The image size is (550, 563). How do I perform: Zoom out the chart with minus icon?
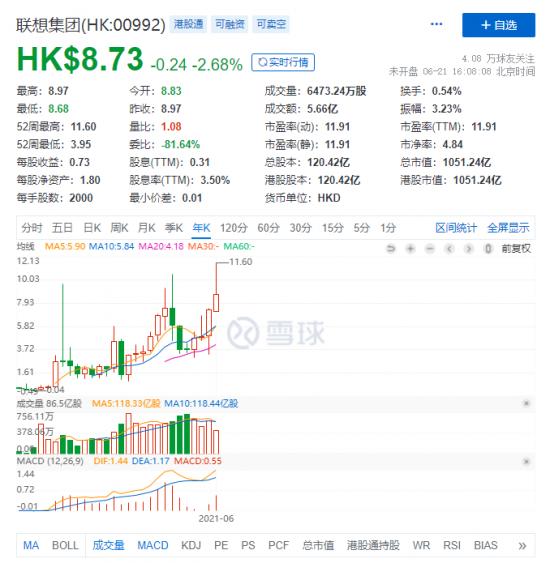point(429,248)
